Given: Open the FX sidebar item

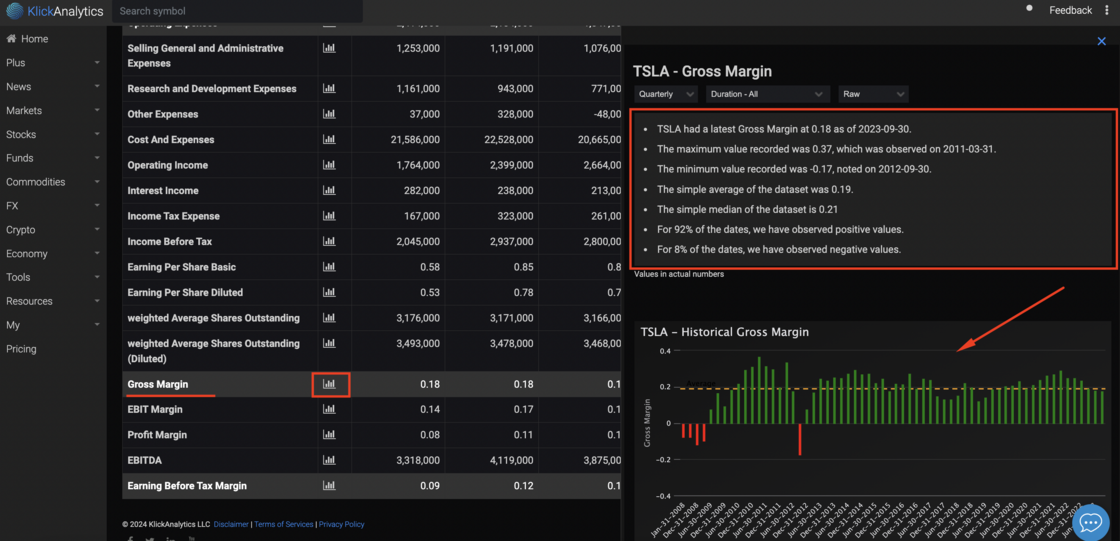Looking at the screenshot, I should tap(53, 206).
